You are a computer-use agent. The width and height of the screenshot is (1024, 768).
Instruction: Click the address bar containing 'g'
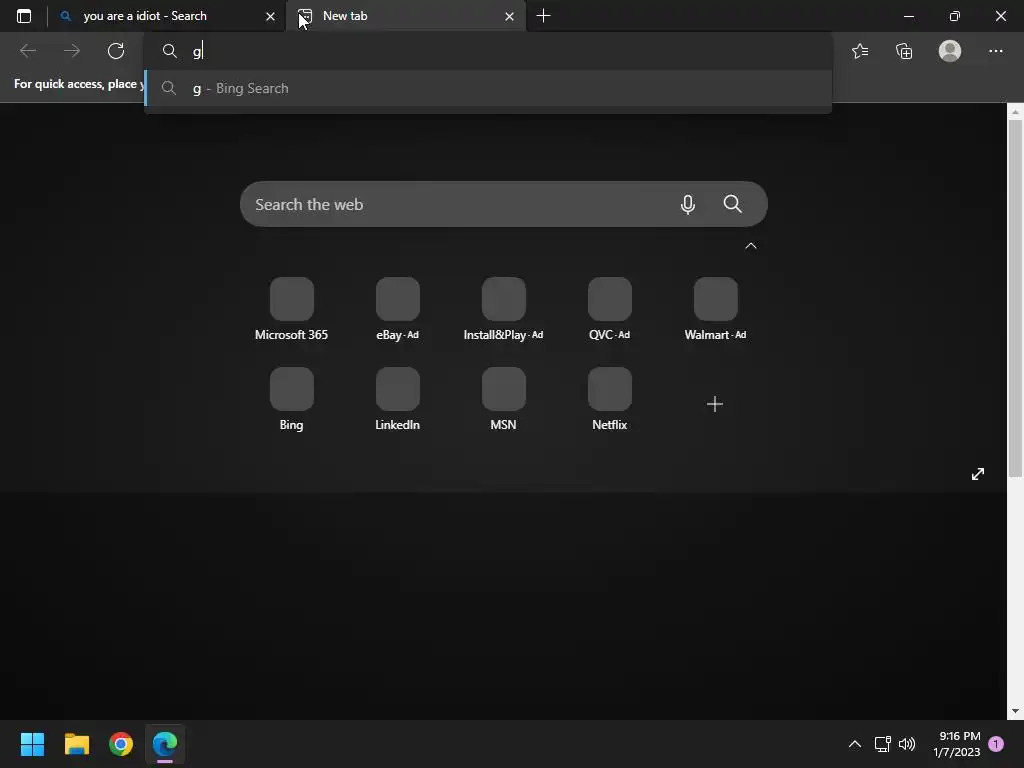coord(488,51)
